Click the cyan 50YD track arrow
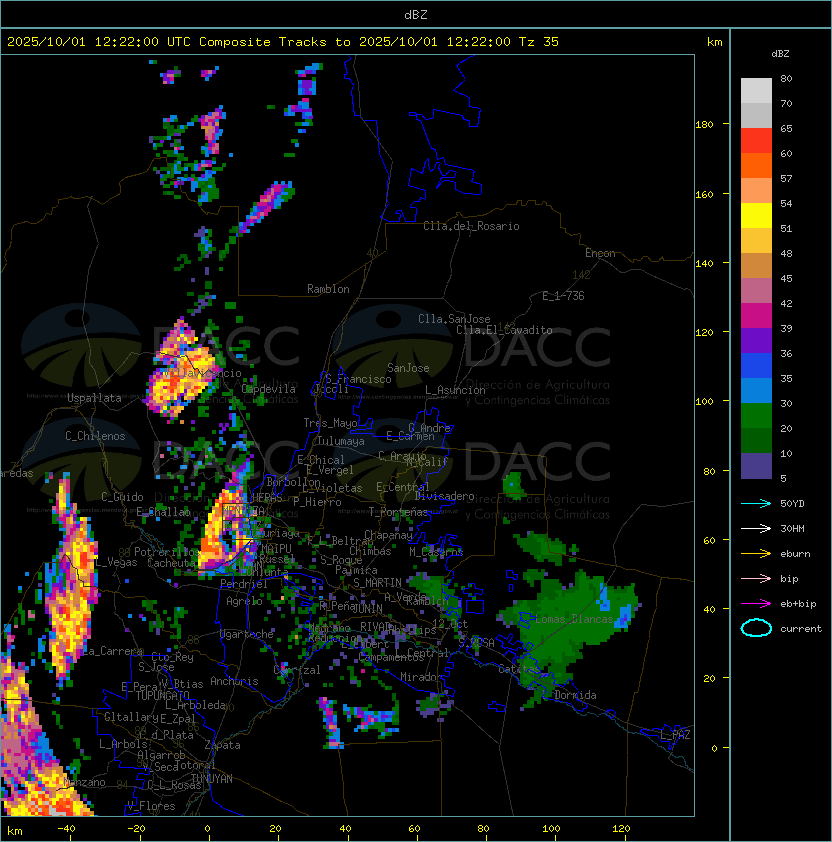The width and height of the screenshot is (832, 842). [x=756, y=504]
